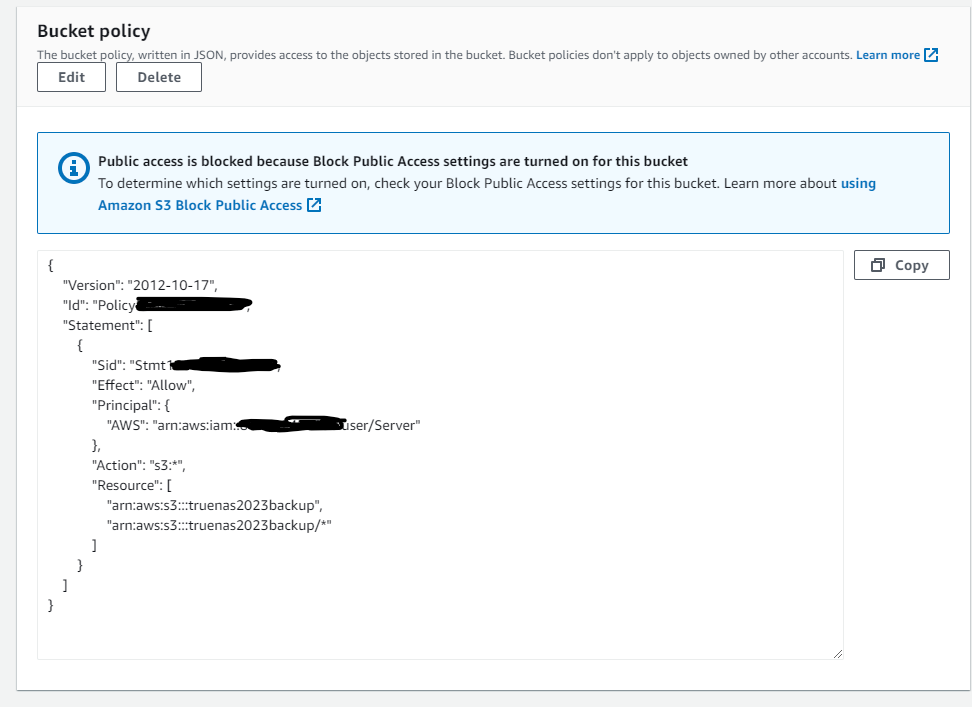This screenshot has height=707, width=972.
Task: Place cursor on the "Effect": "Allow" line
Action: [x=143, y=385]
